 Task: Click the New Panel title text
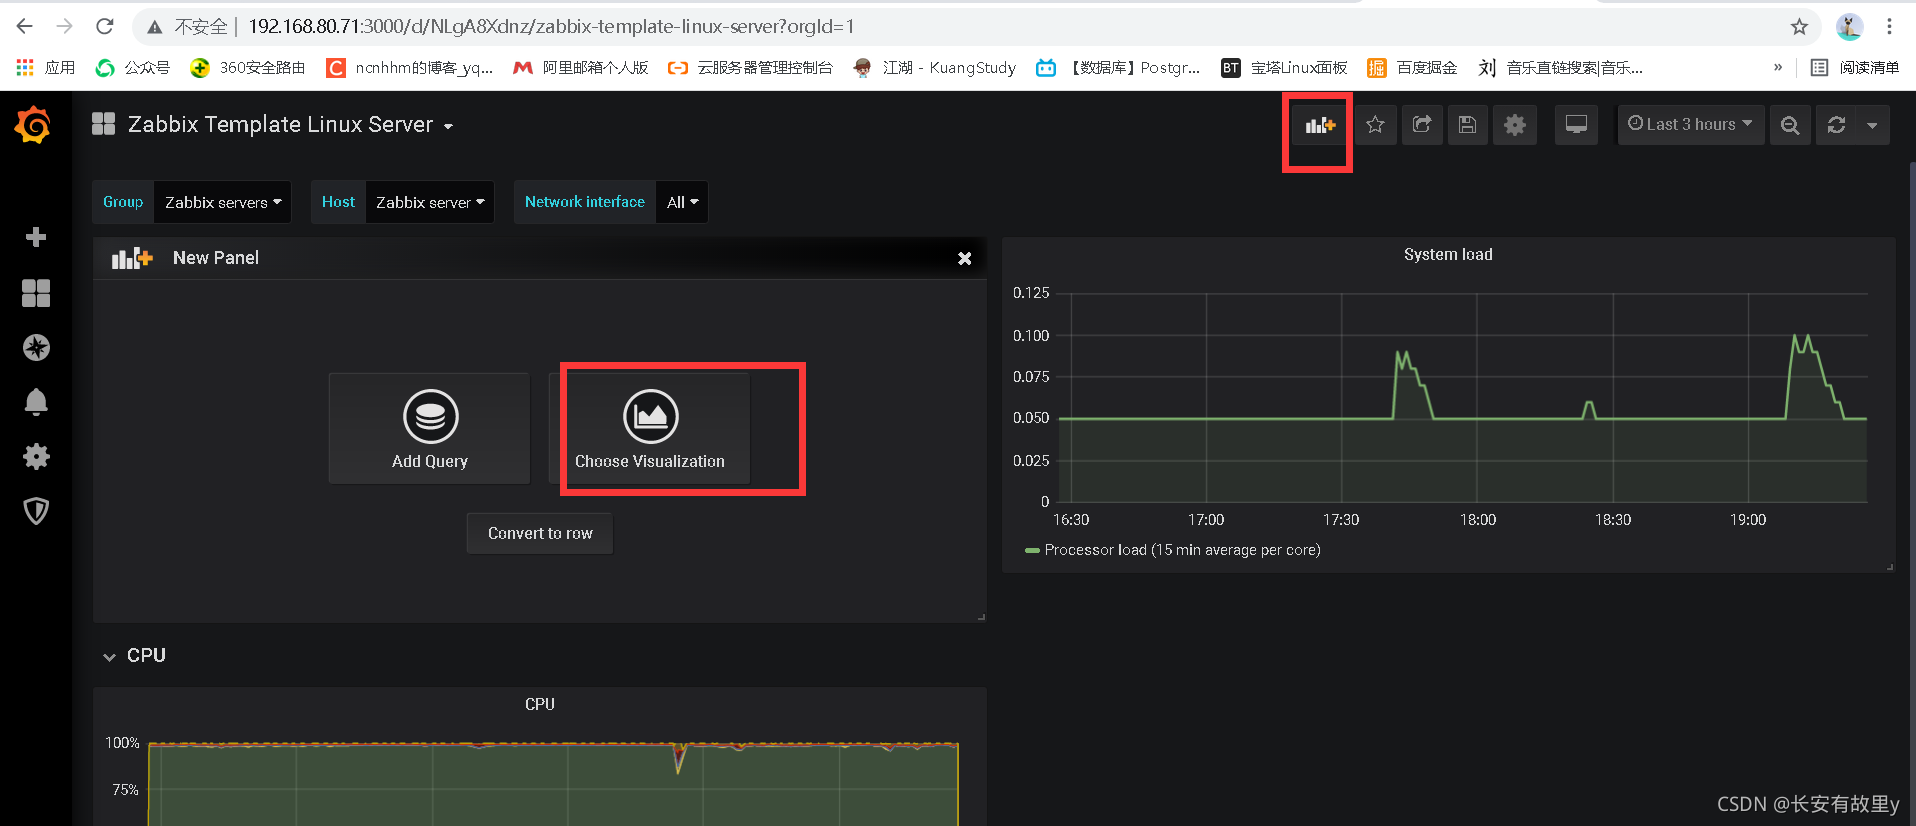point(216,258)
